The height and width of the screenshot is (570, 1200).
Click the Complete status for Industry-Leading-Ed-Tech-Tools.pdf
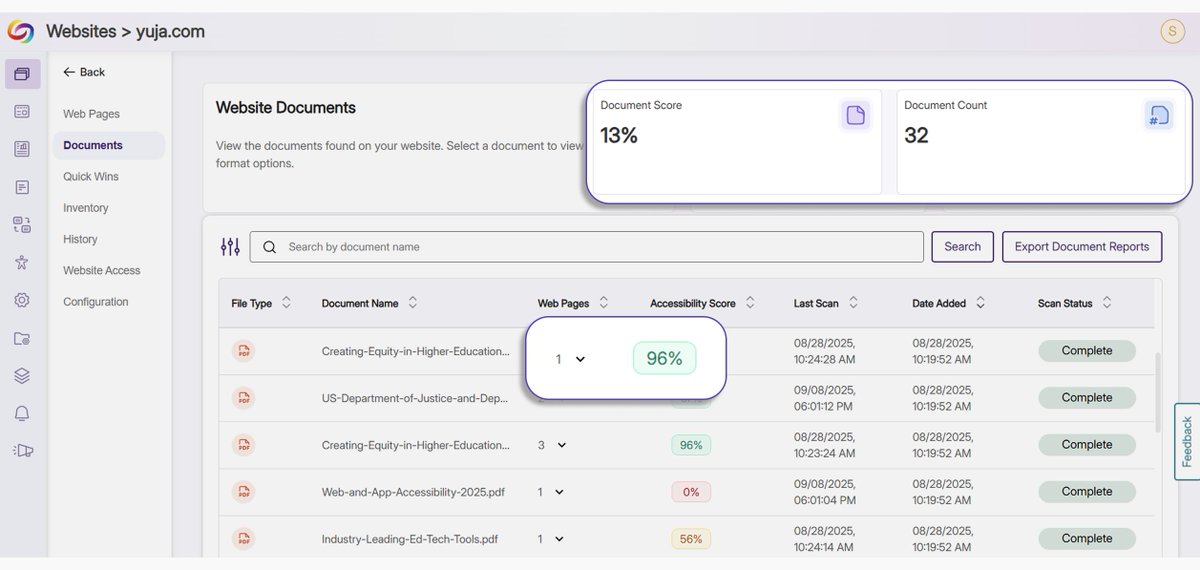(x=1087, y=539)
